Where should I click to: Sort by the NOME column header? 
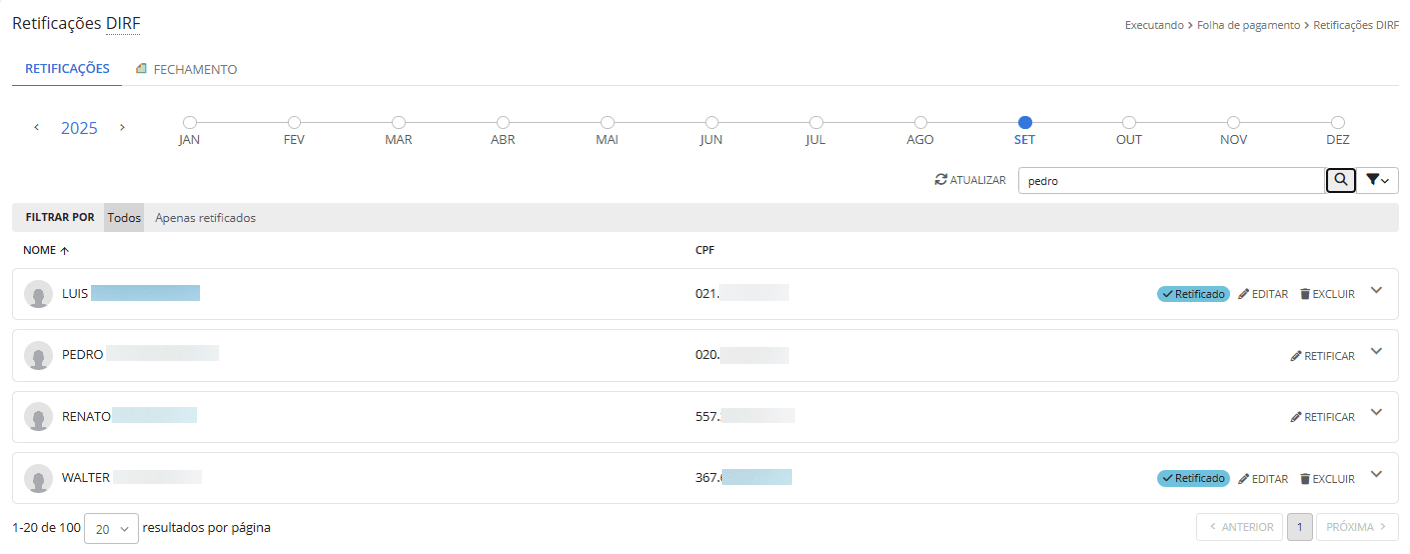(x=45, y=250)
